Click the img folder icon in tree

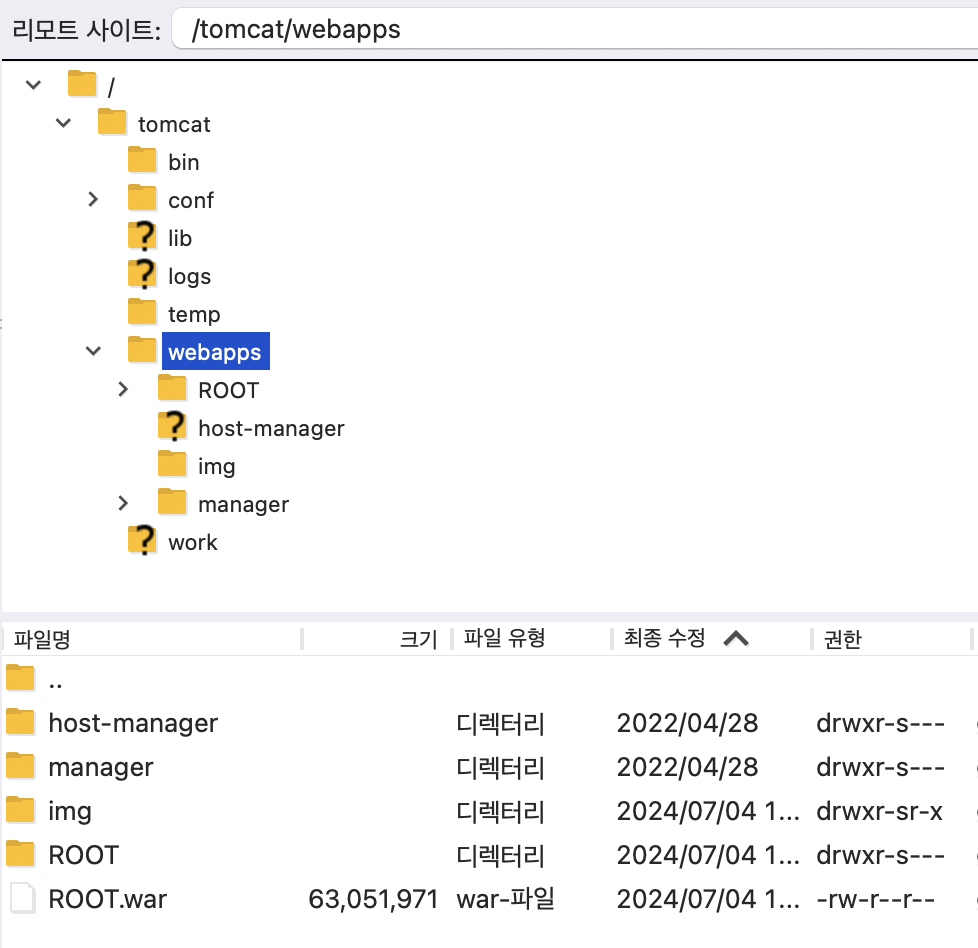click(172, 464)
